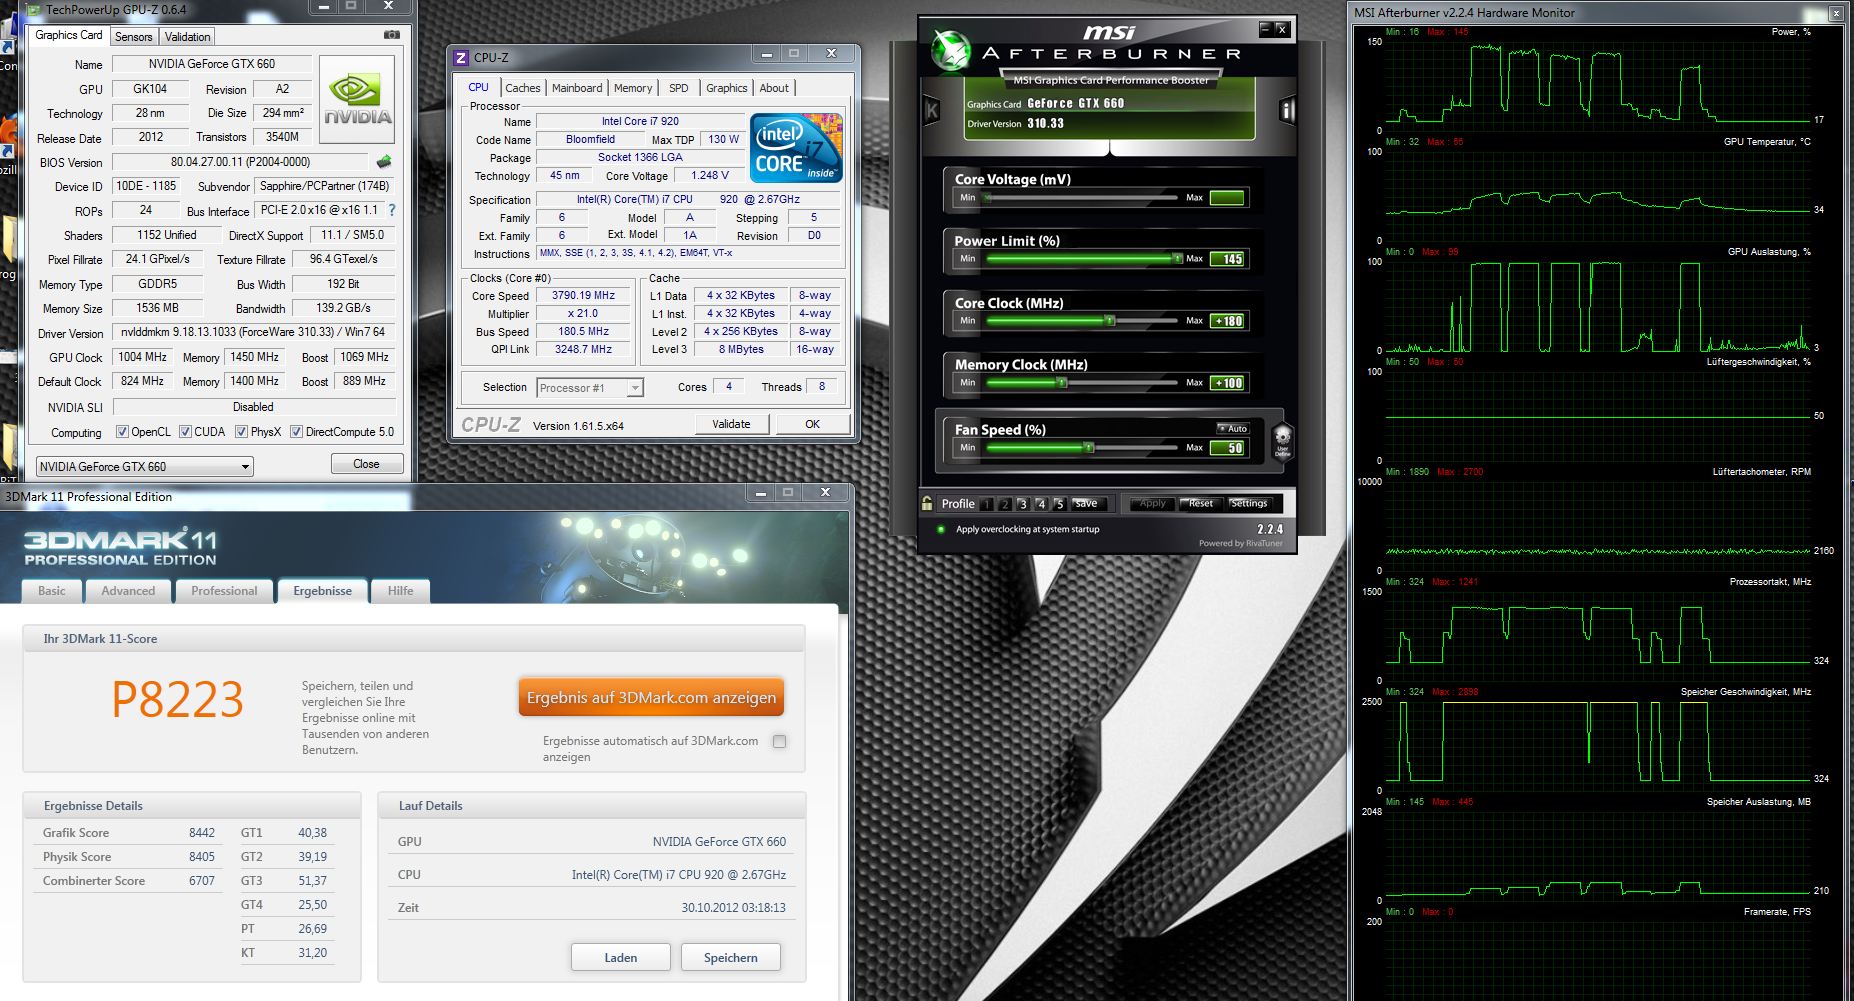Toggle the PhysX checkbox in GPU-Z
1854x1001 pixels.
(x=241, y=432)
